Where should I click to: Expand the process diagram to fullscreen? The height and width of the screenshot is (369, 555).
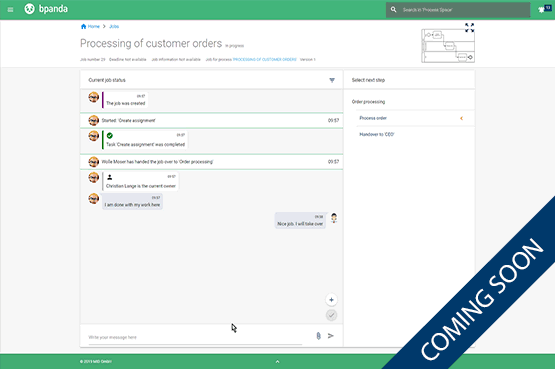469,27
